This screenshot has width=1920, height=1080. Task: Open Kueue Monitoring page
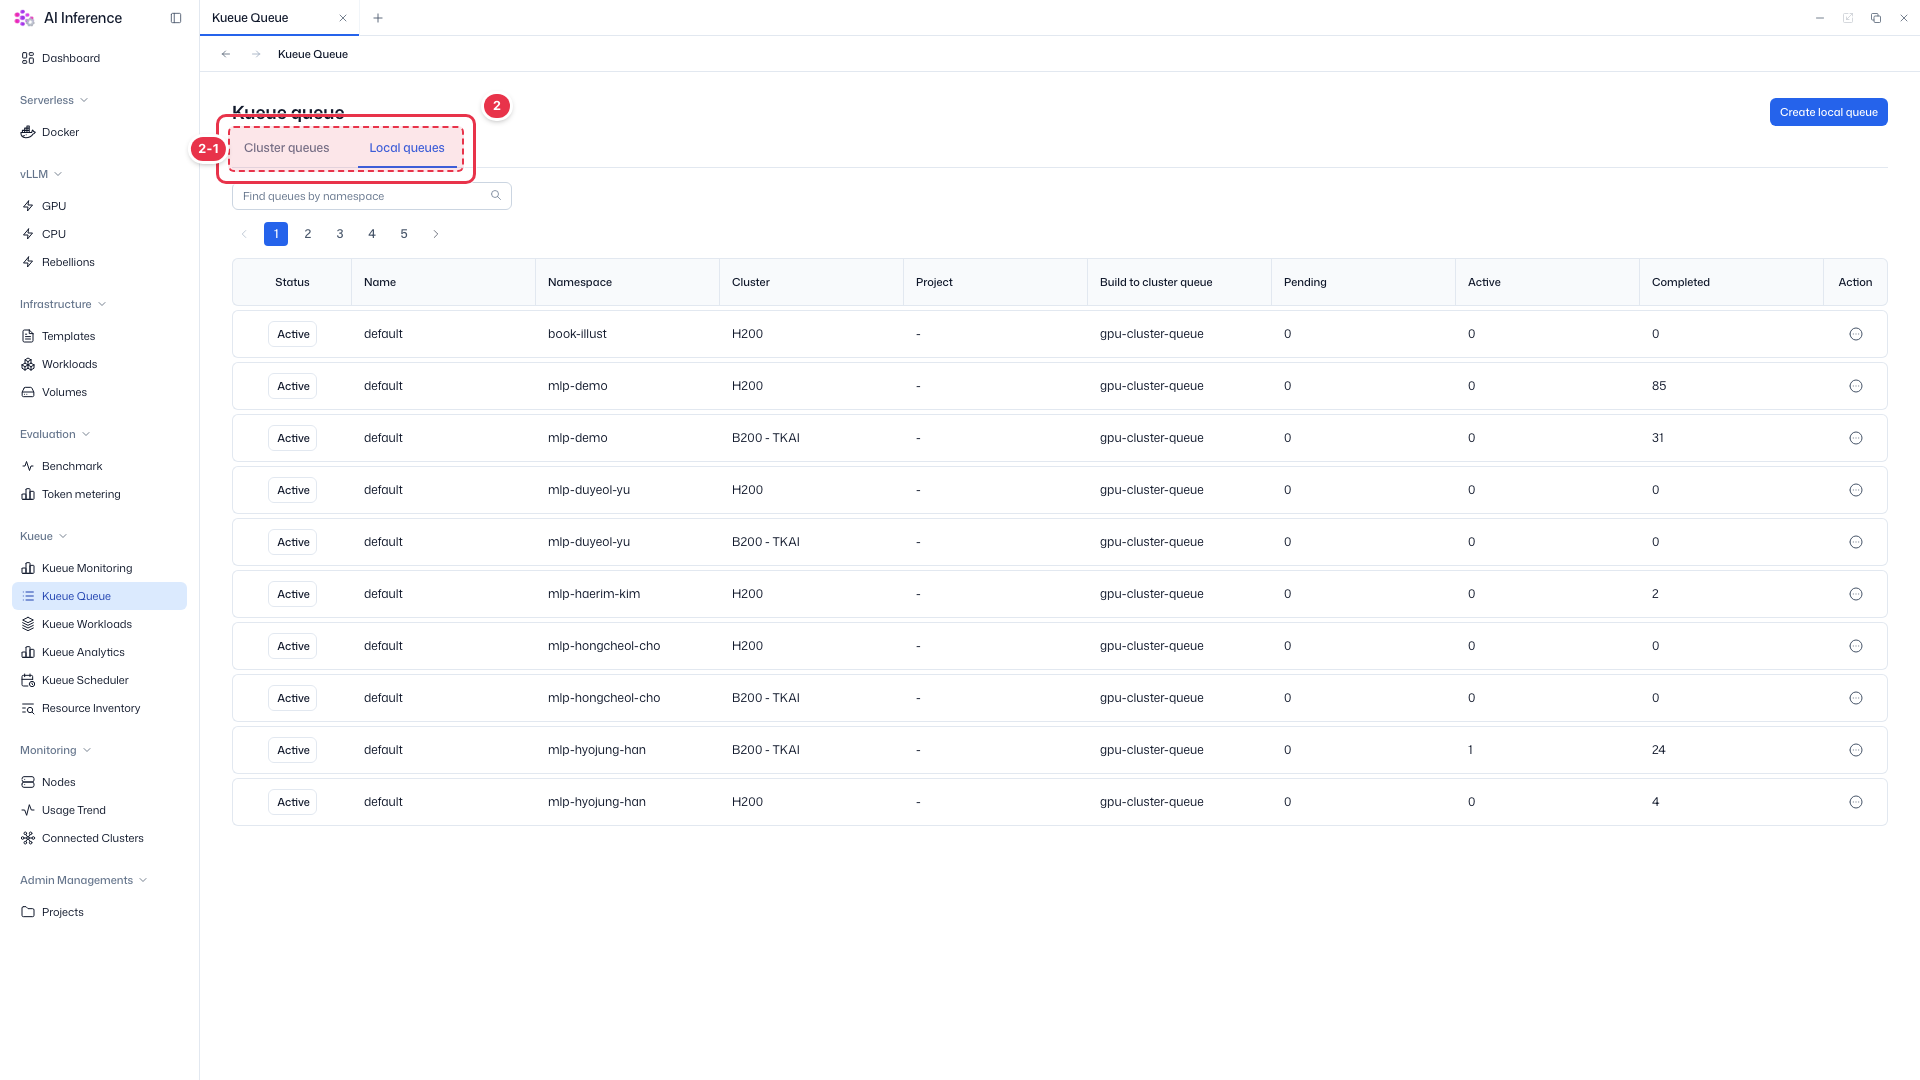pyautogui.click(x=87, y=568)
